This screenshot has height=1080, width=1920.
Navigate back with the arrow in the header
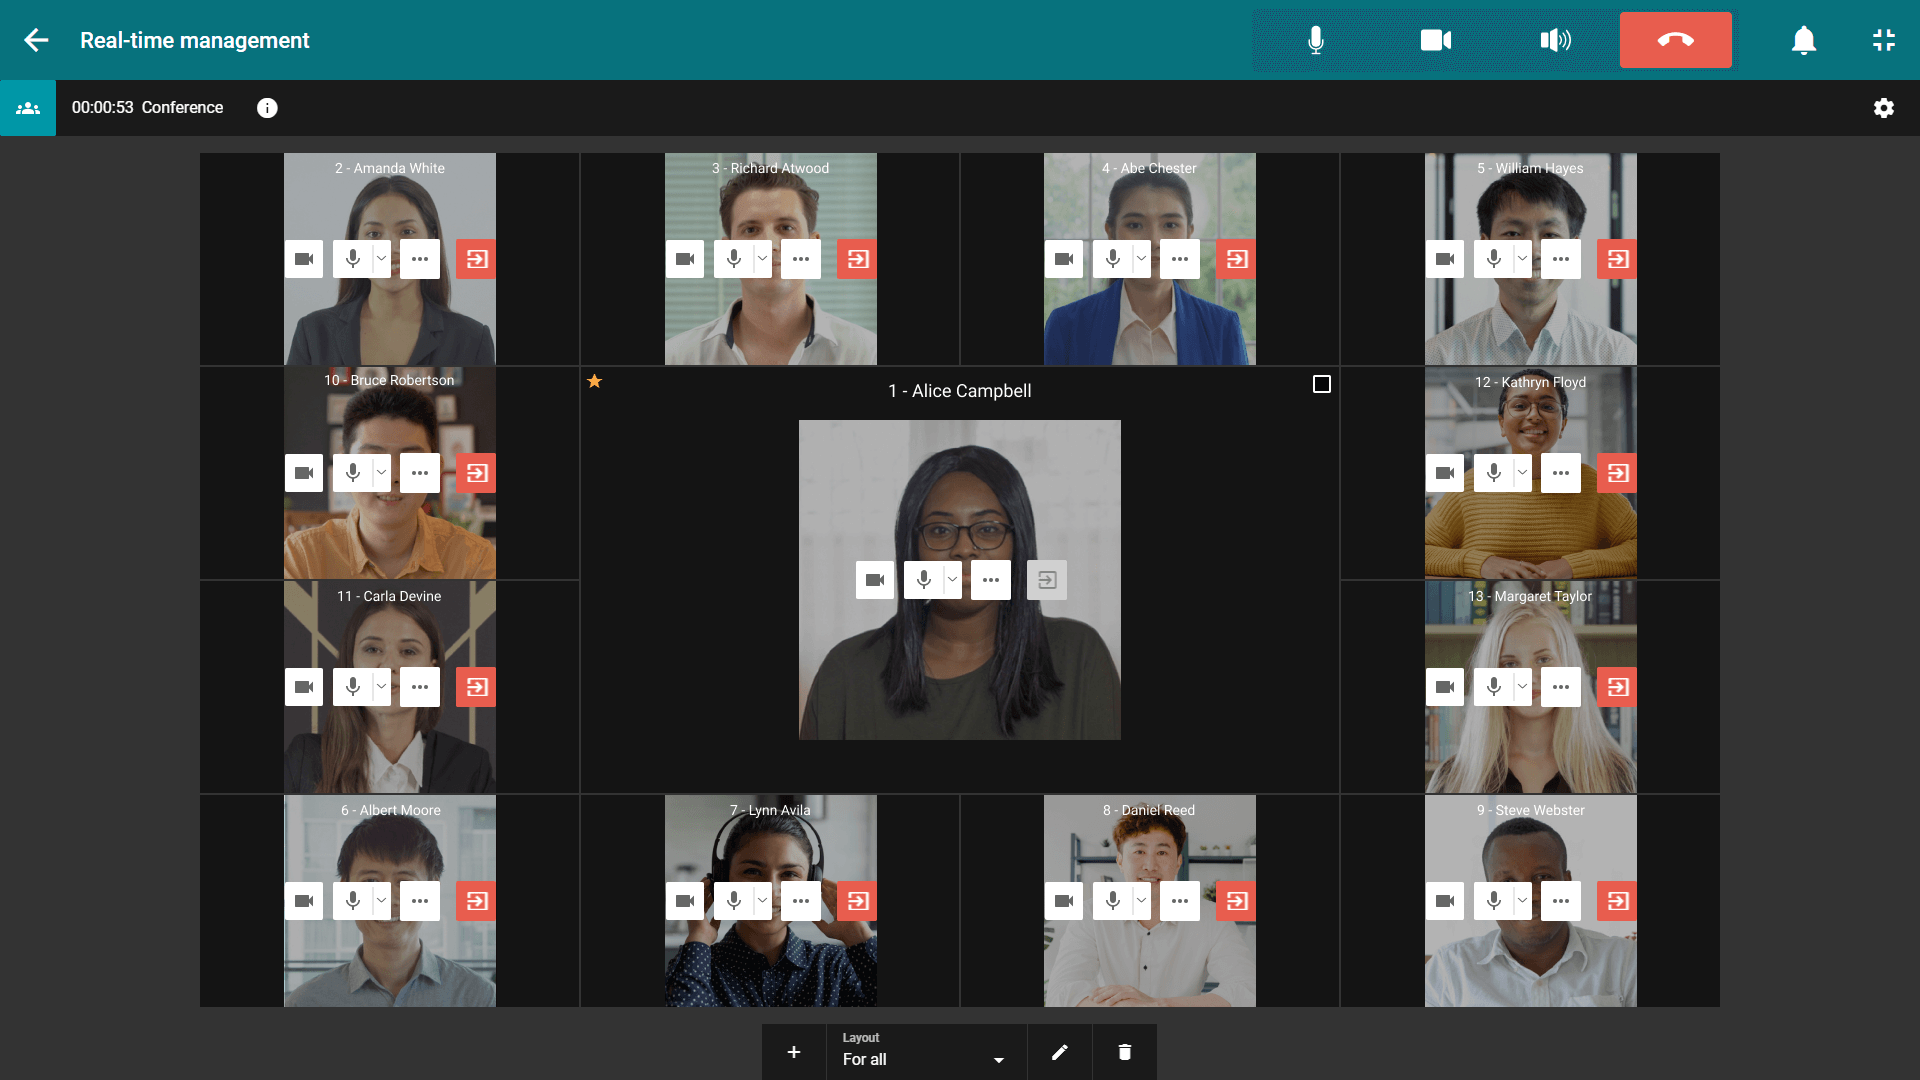pos(36,40)
